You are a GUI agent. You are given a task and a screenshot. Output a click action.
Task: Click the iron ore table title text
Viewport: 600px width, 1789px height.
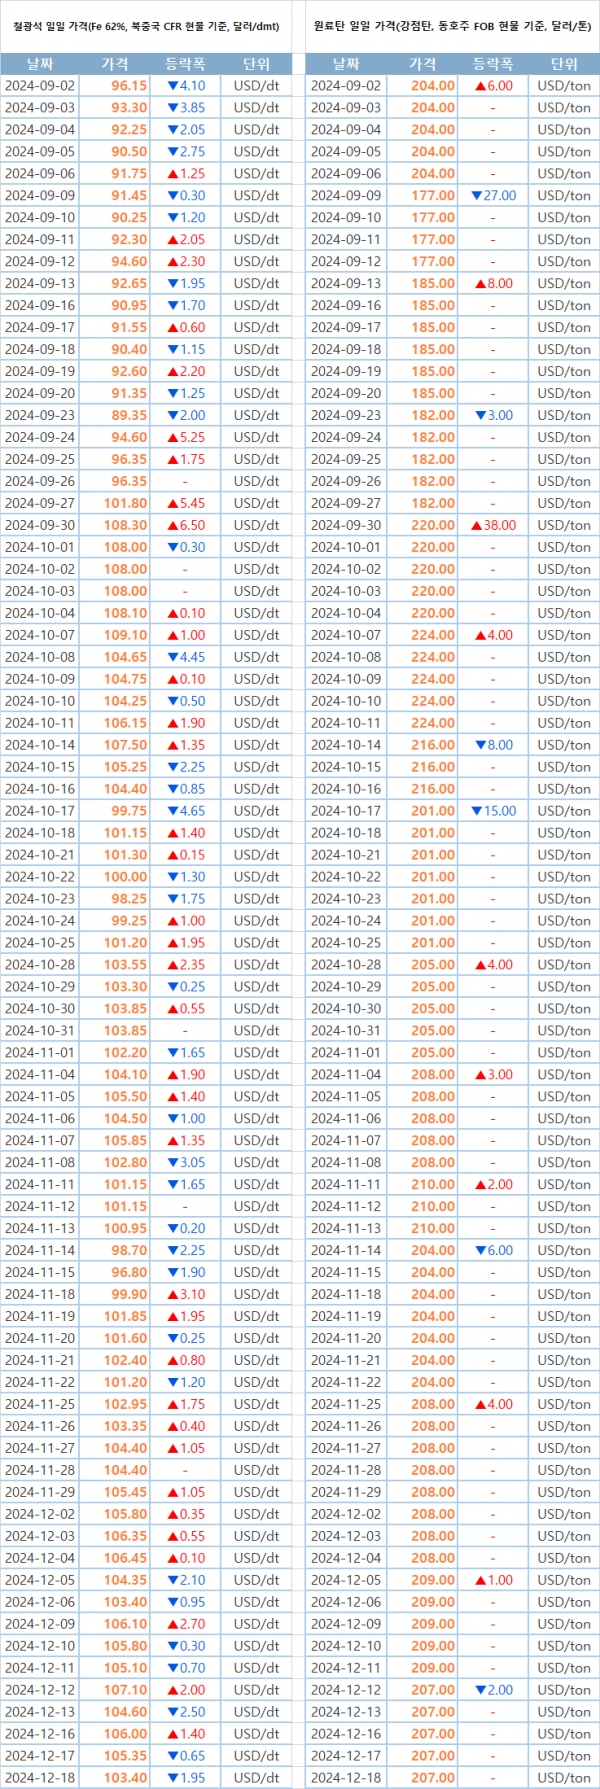tap(146, 26)
